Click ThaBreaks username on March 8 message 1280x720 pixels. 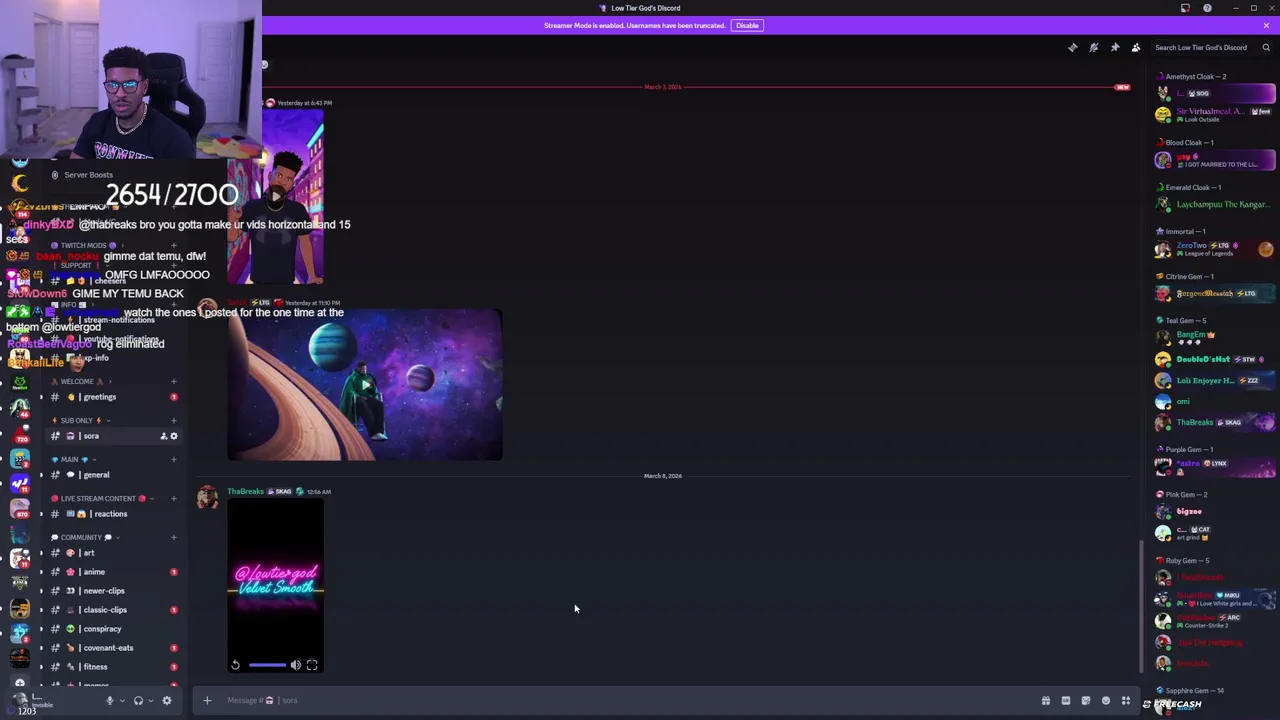point(245,491)
